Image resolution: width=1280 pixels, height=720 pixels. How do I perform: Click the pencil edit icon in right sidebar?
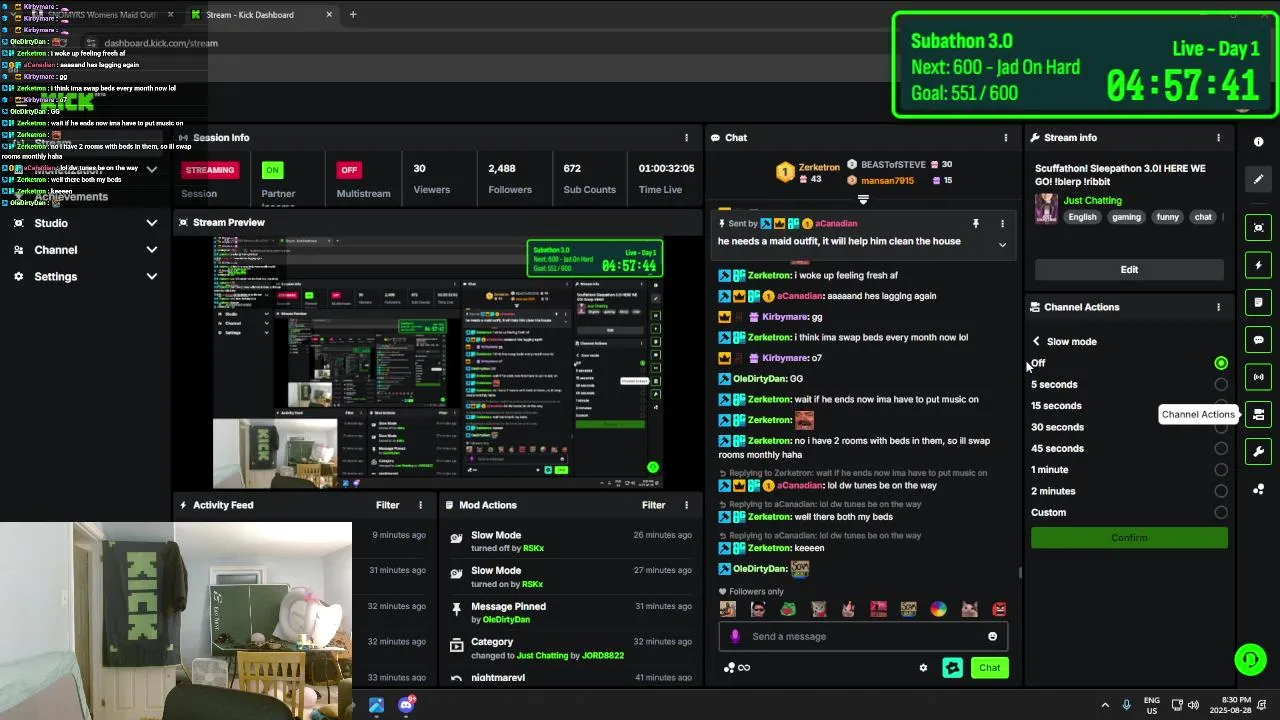click(1258, 179)
